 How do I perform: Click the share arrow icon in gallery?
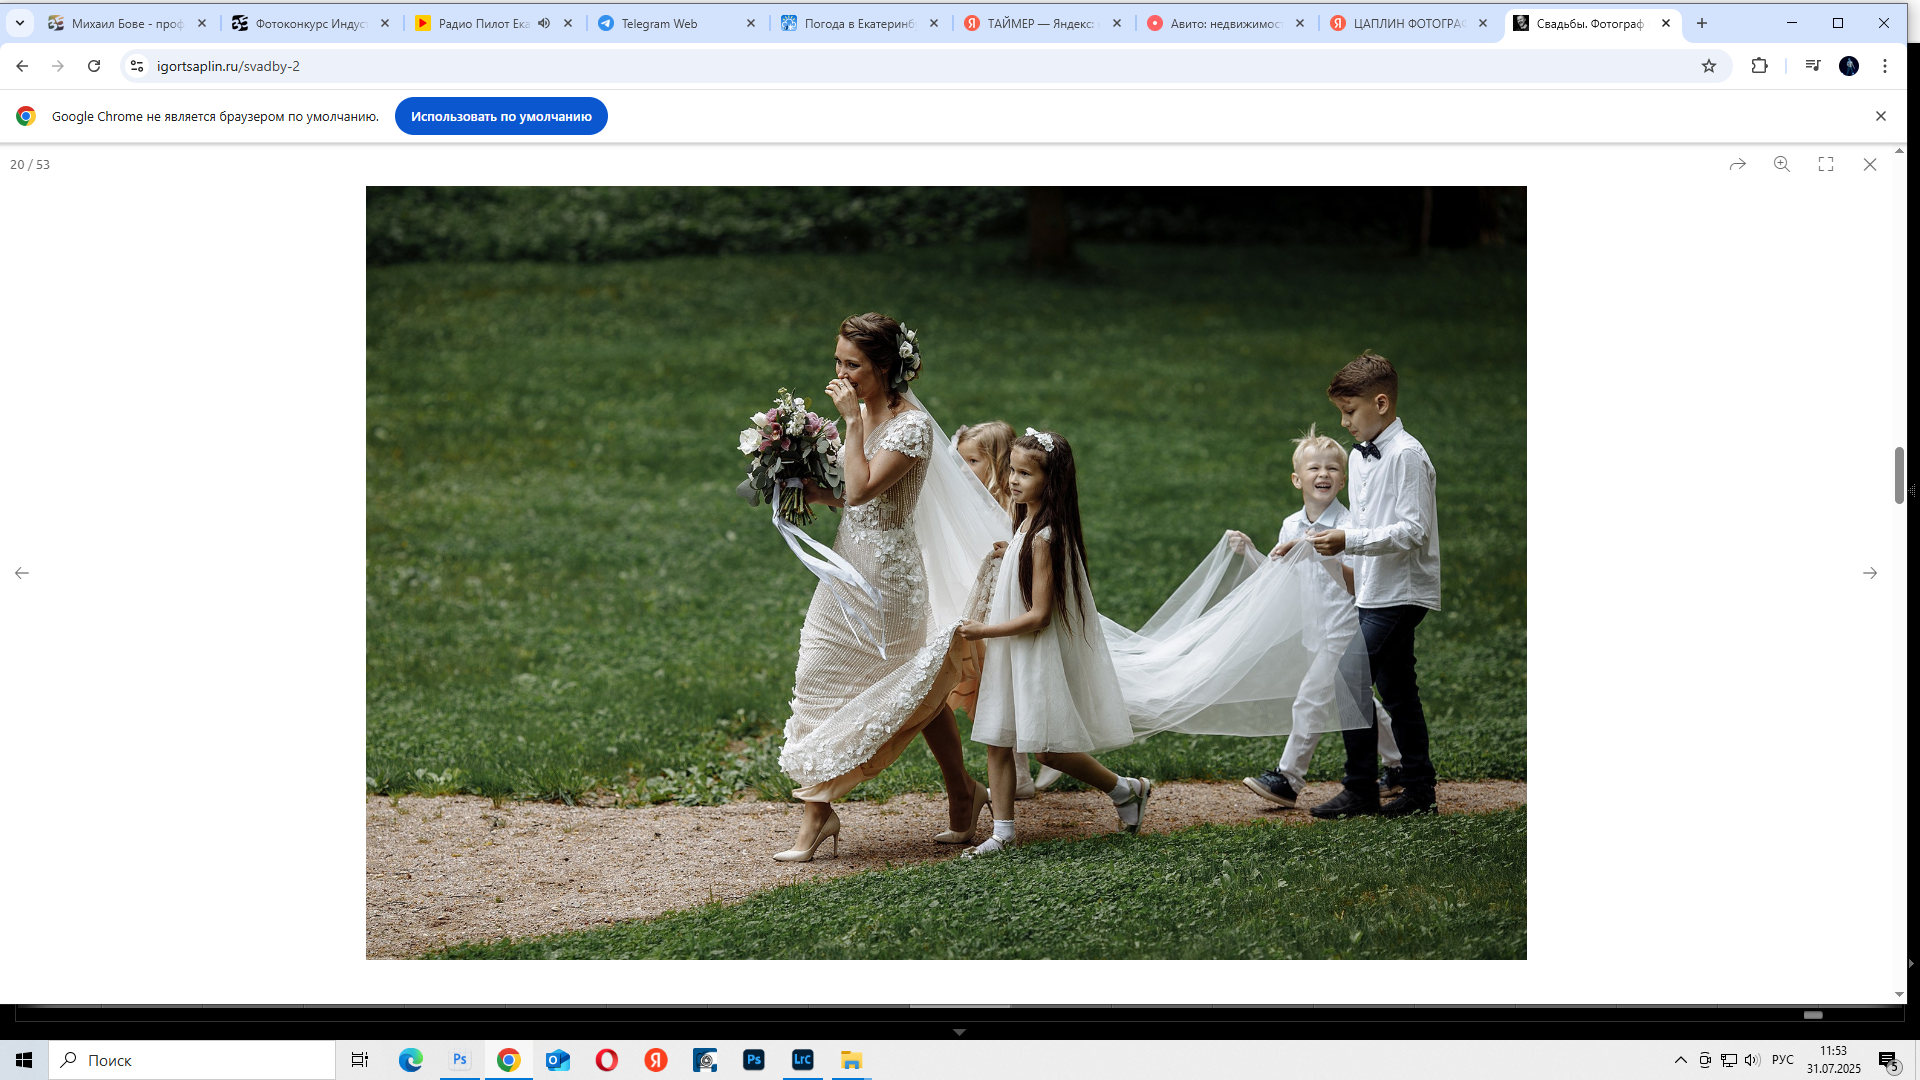point(1738,164)
